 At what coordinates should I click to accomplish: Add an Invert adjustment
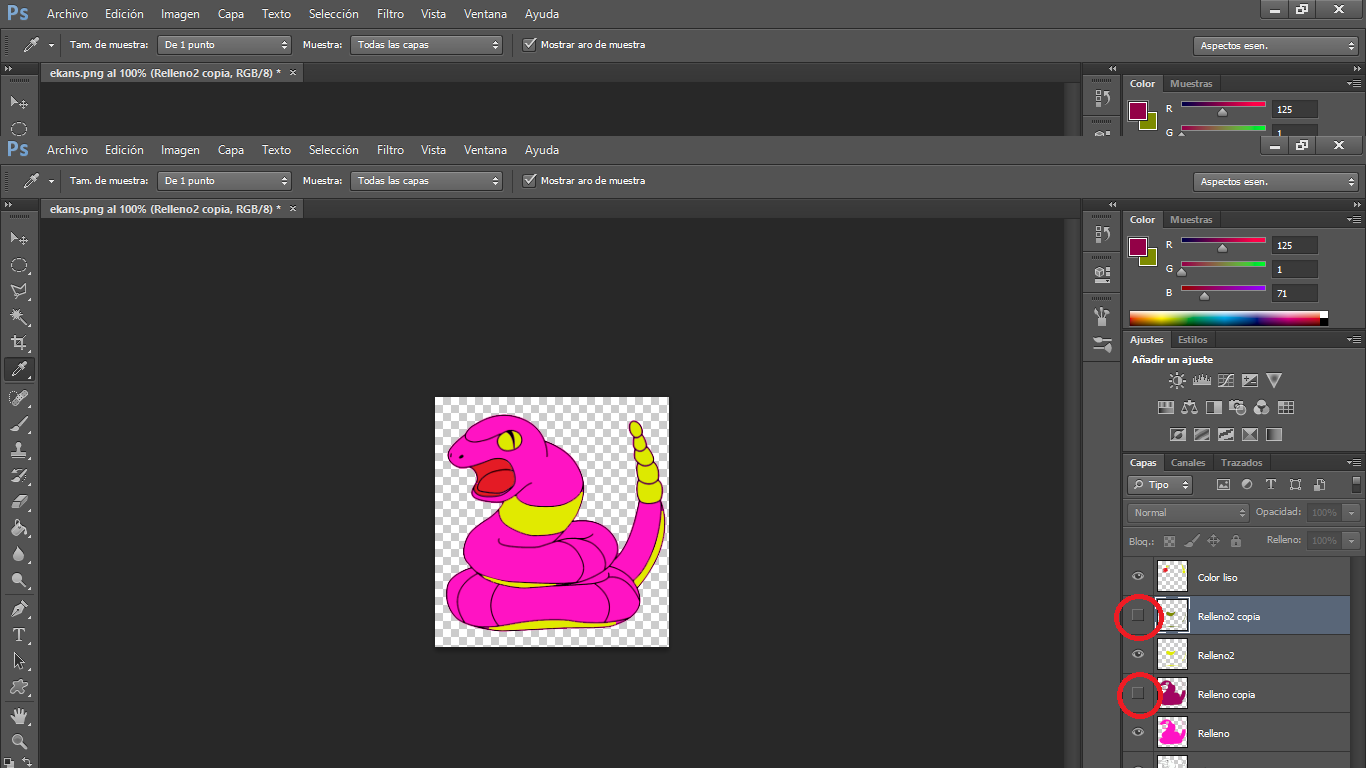tap(1177, 435)
